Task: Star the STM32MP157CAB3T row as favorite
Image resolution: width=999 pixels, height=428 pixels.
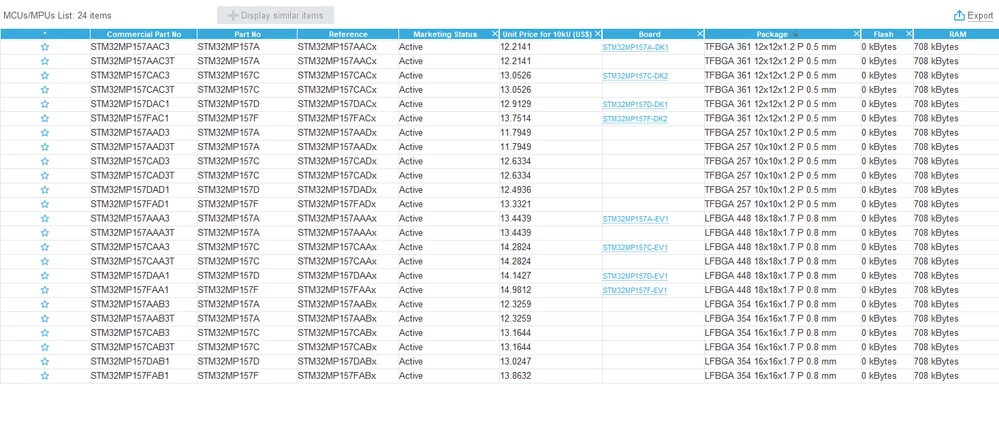Action: 45,348
